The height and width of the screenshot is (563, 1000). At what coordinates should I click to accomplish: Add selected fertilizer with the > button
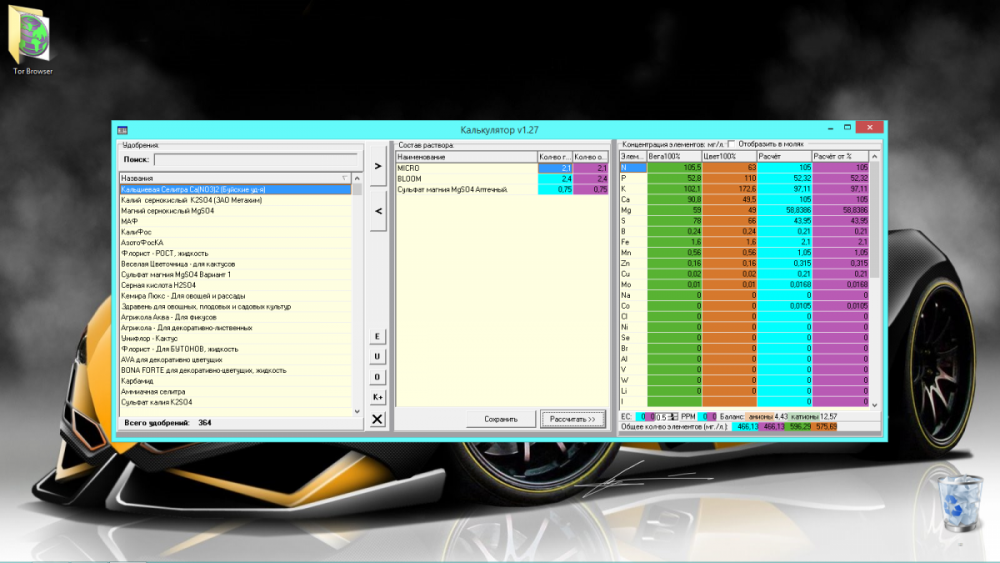[378, 166]
